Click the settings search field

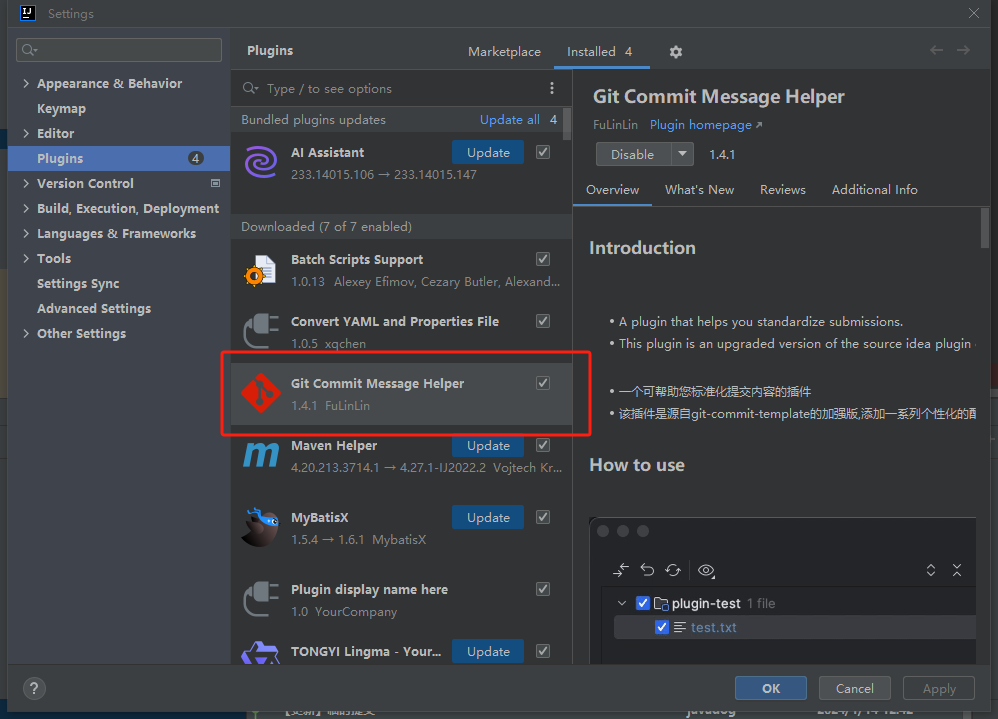(x=119, y=50)
